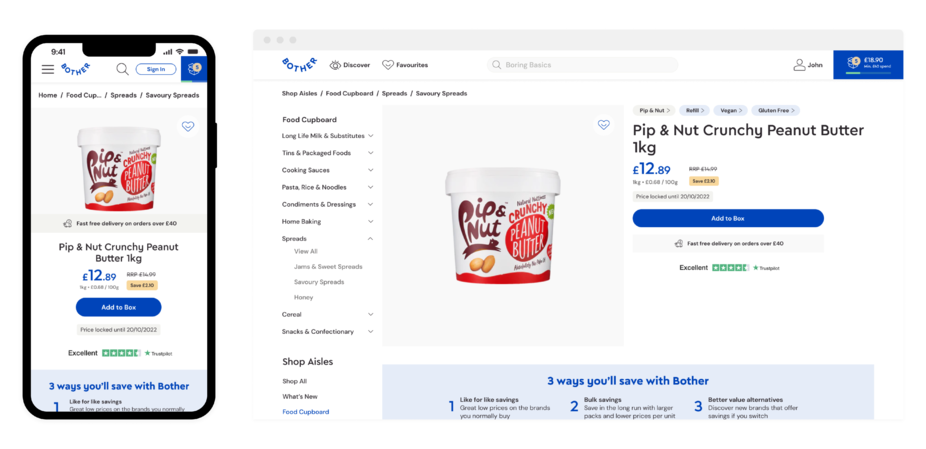Viewport: 926px width, 449px height.
Task: Tap the mobile search magnifier icon
Action: (122, 69)
